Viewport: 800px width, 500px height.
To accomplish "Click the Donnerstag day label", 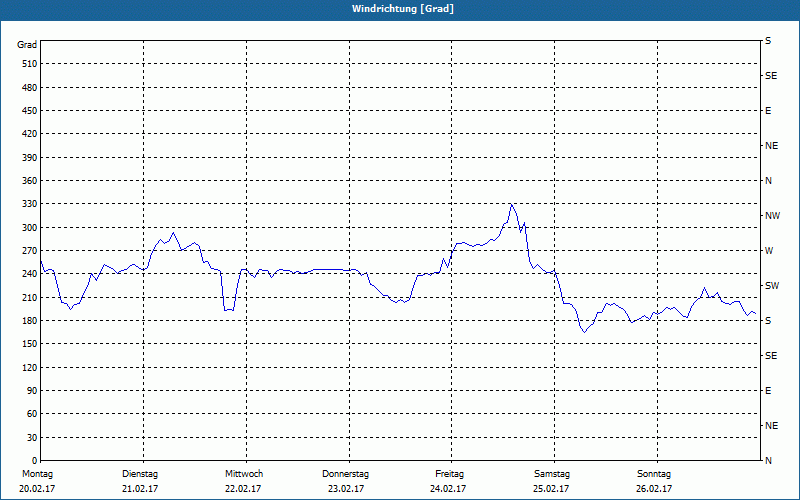I will pyautogui.click(x=345, y=474).
